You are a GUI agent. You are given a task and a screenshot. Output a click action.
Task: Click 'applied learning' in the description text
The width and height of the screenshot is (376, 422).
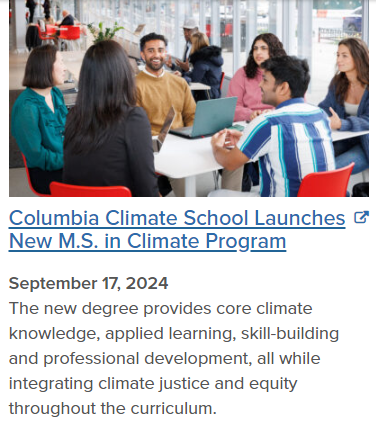(168, 334)
